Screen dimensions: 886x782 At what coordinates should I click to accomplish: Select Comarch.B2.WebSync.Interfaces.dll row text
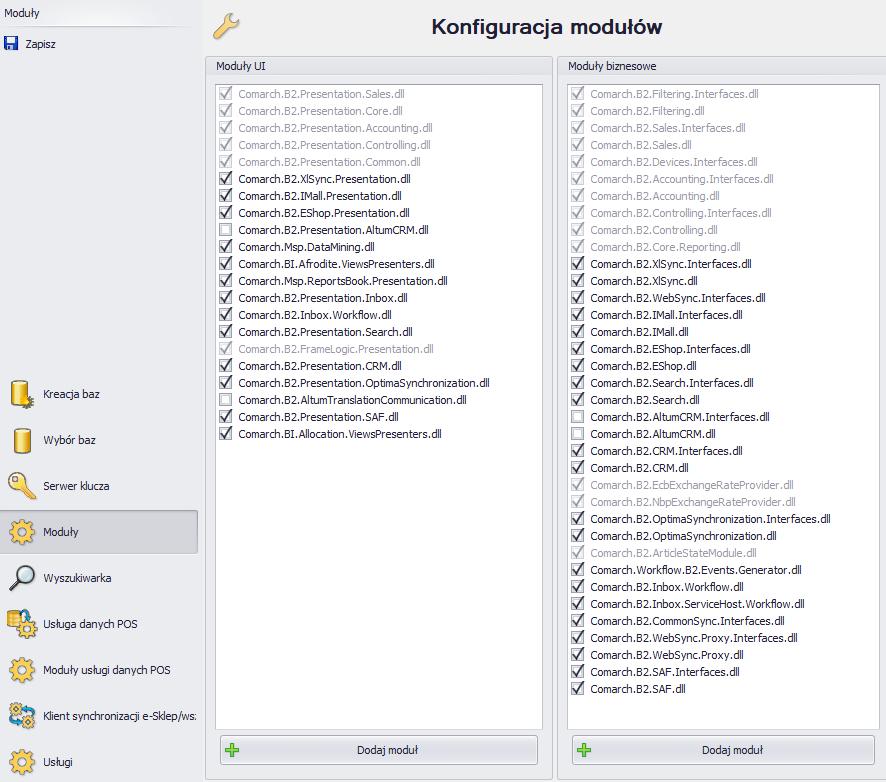[677, 298]
